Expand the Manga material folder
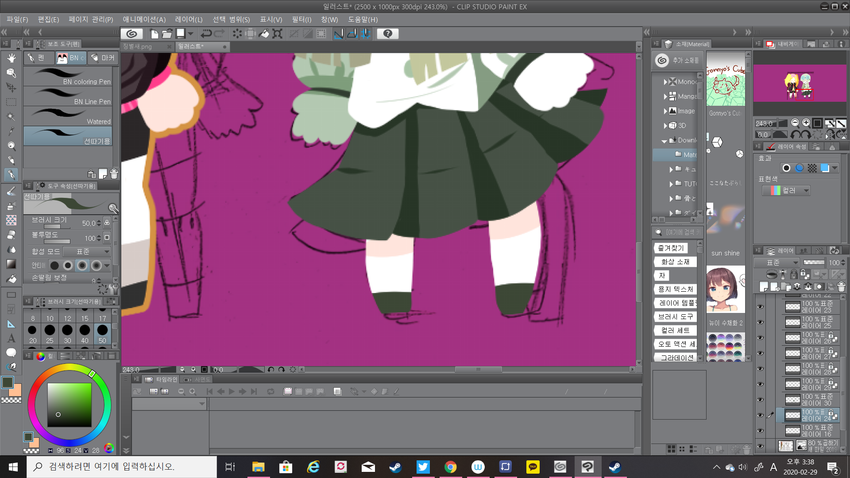 [x=665, y=96]
